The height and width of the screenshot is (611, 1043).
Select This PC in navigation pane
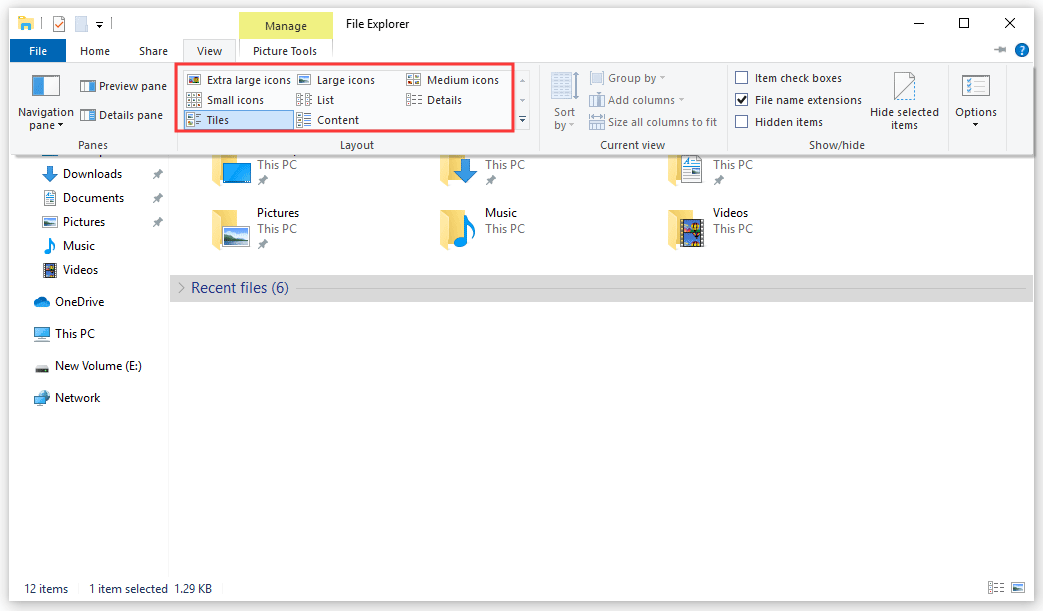tap(65, 333)
